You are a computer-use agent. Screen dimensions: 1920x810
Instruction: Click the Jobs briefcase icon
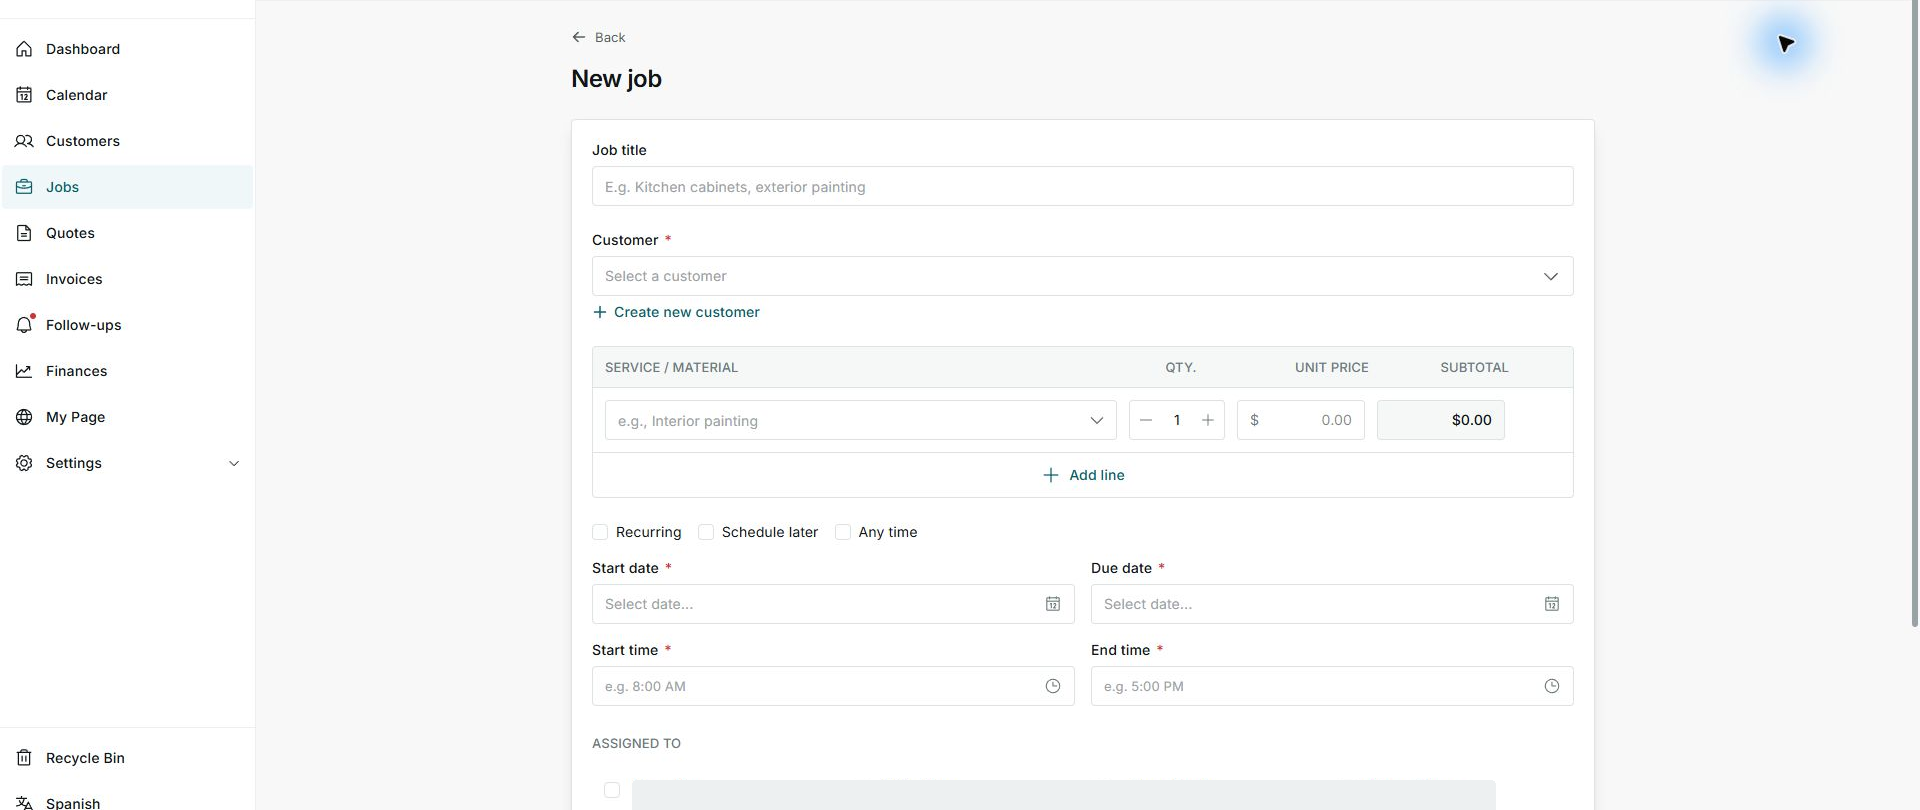pos(24,187)
